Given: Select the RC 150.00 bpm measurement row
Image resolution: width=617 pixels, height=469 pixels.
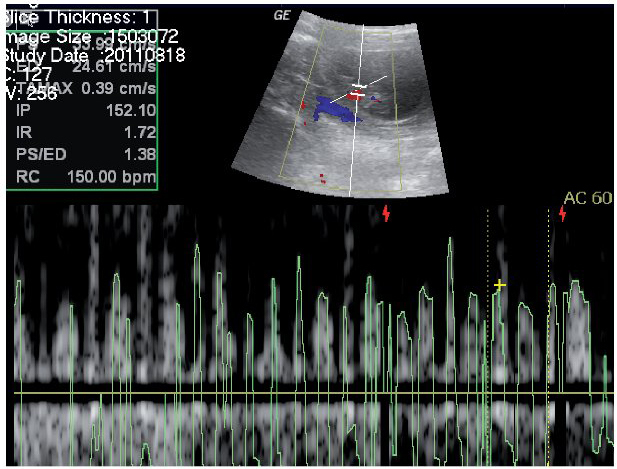Looking at the screenshot, I should (80, 177).
